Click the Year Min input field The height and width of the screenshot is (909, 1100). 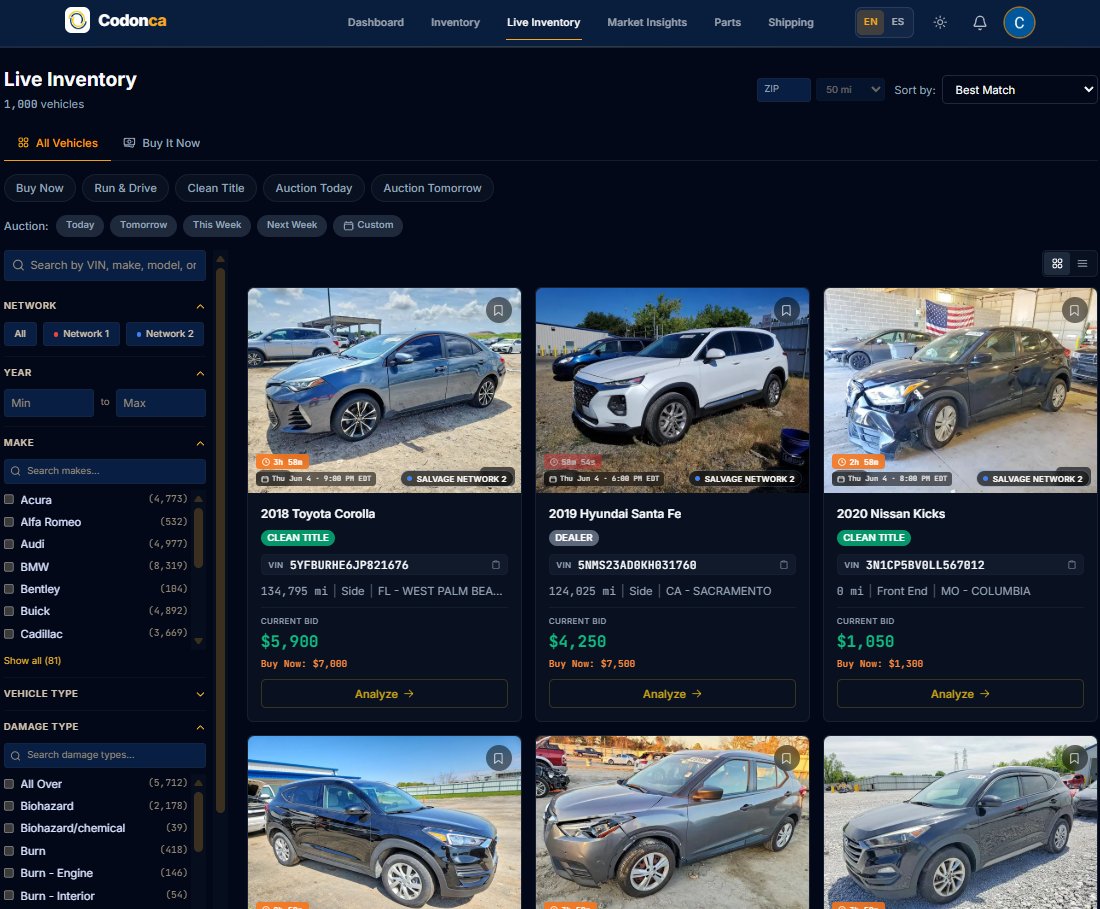point(48,403)
